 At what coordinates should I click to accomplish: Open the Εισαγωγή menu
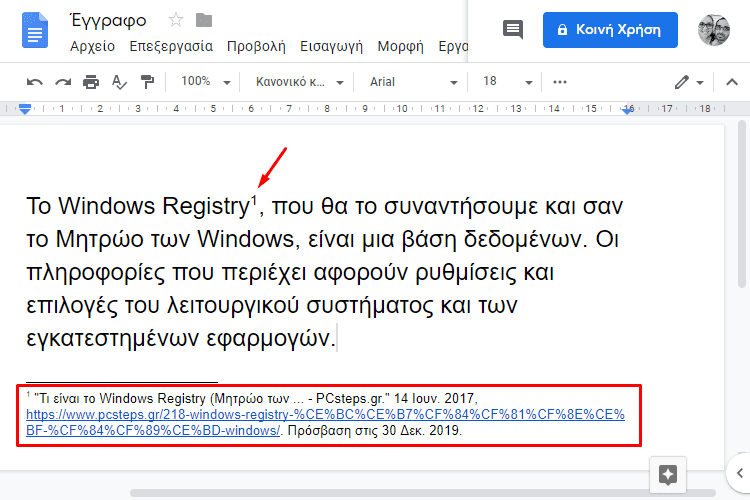tap(331, 46)
